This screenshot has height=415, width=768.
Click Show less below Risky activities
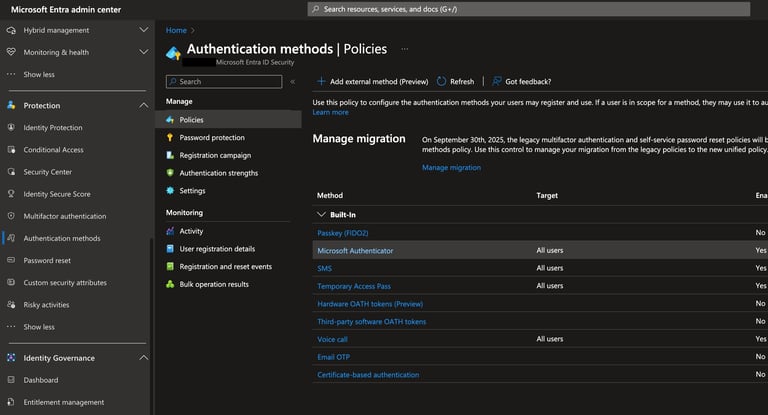39,327
